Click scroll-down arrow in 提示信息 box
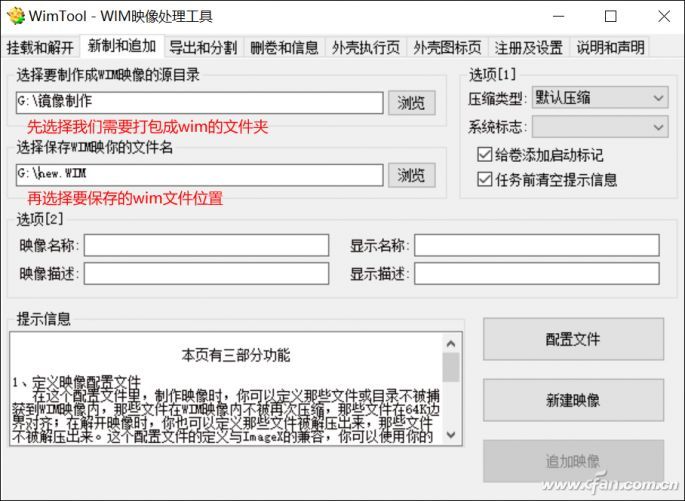 451,435
